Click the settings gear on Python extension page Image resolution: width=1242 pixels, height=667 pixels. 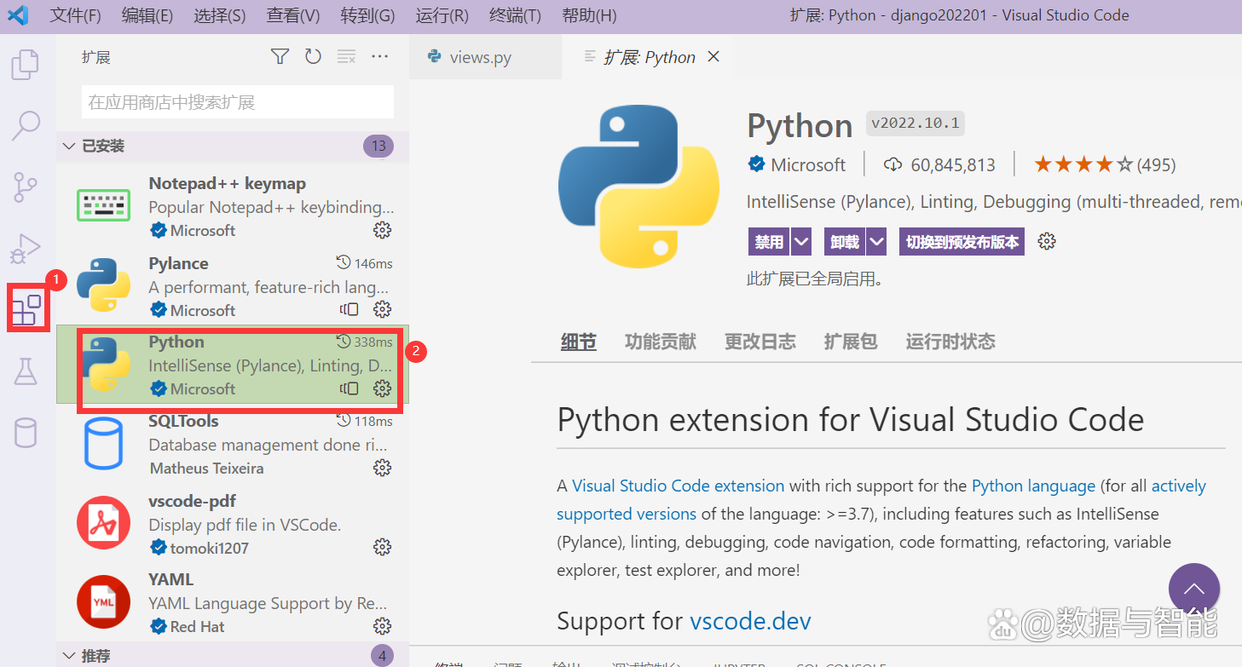[x=1046, y=241]
